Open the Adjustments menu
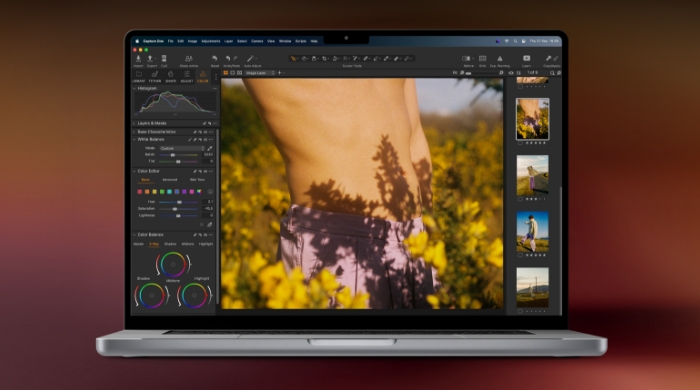This screenshot has width=700, height=390. 211,41
